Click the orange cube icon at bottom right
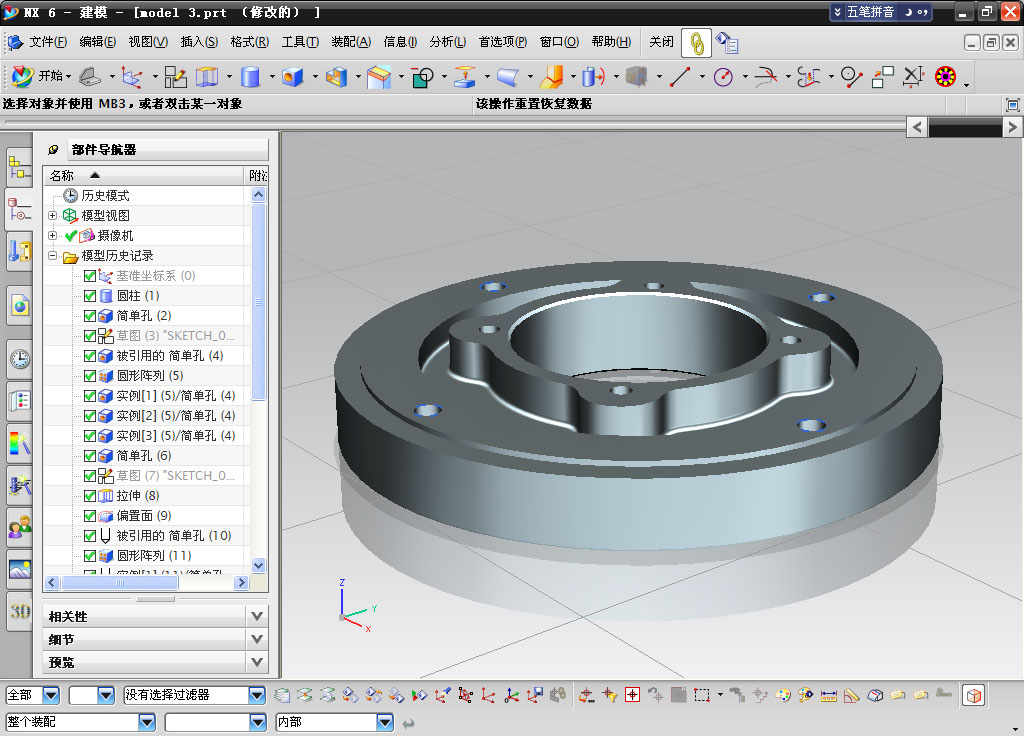Image resolution: width=1024 pixels, height=736 pixels. [x=973, y=696]
